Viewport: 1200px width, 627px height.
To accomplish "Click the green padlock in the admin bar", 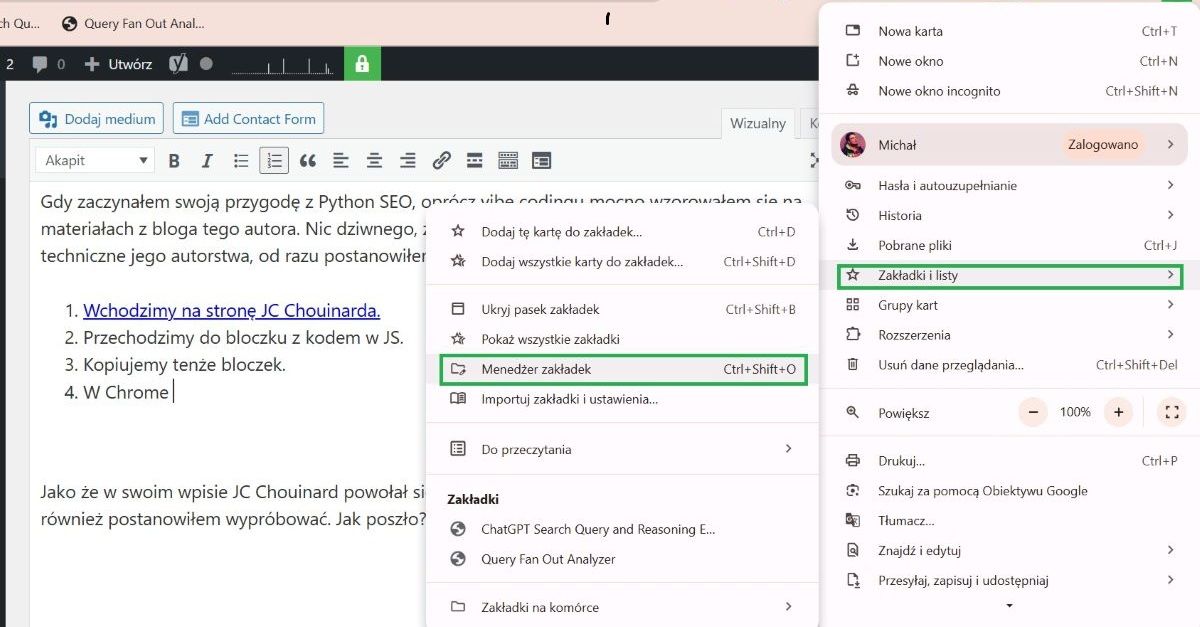I will 363,63.
